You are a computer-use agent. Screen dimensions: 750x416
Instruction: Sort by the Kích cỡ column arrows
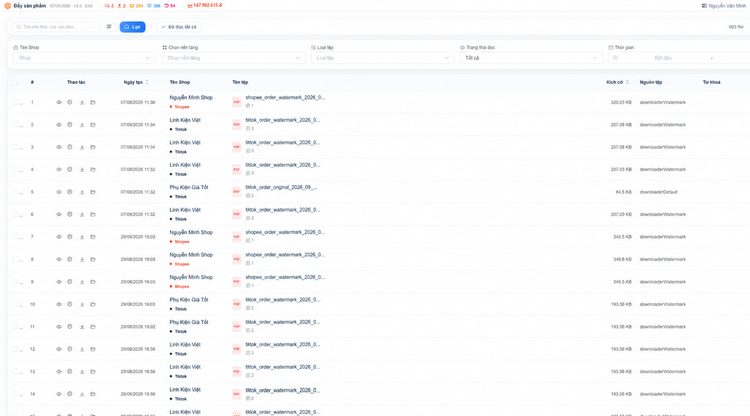click(x=627, y=82)
